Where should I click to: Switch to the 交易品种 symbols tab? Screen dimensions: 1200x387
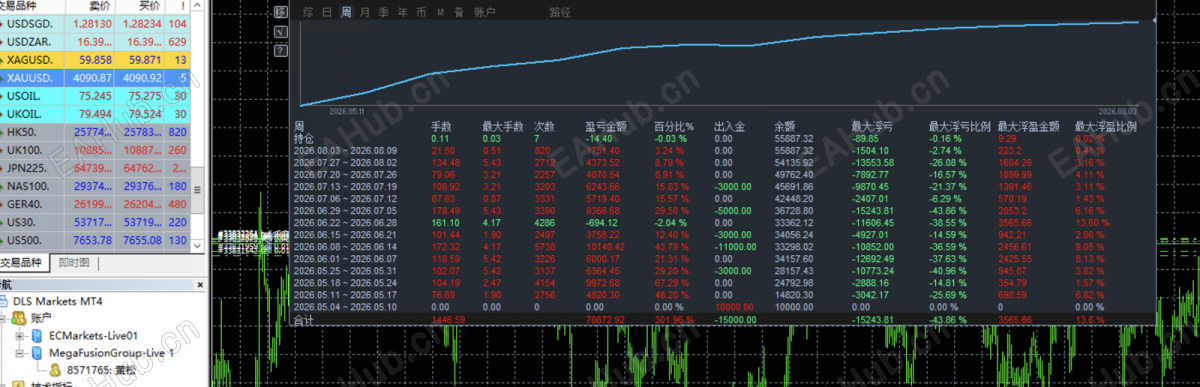tap(24, 263)
